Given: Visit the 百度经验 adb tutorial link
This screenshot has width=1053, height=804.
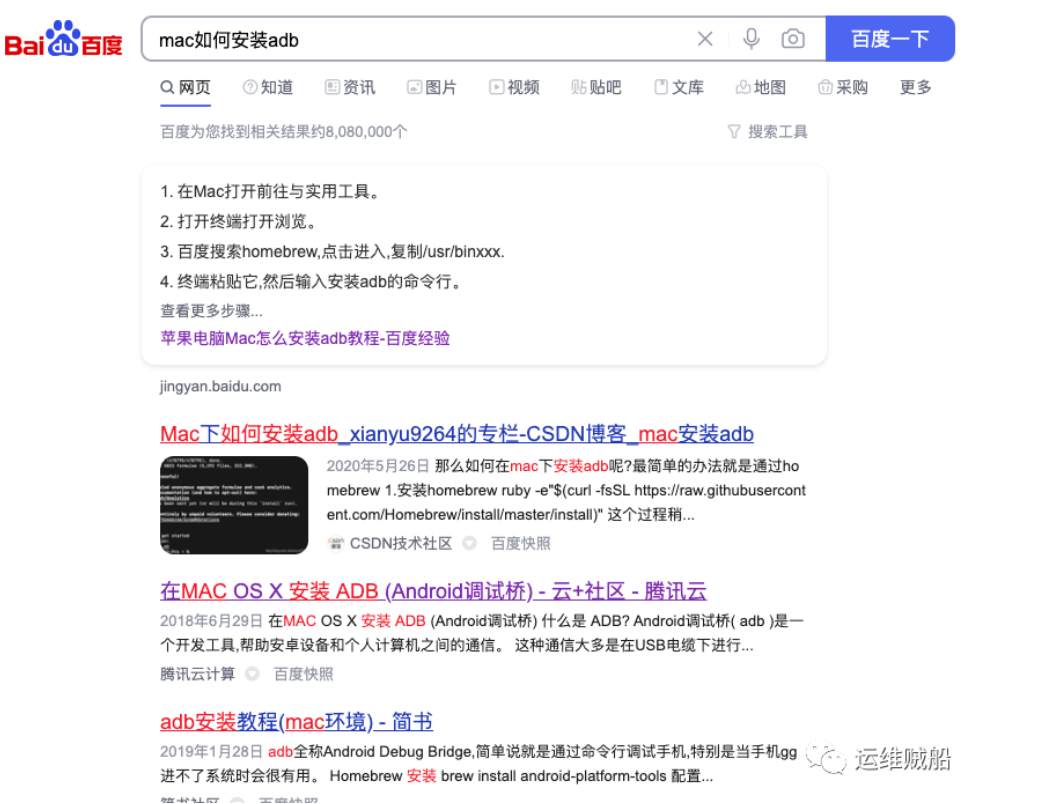Looking at the screenshot, I should coord(304,338).
